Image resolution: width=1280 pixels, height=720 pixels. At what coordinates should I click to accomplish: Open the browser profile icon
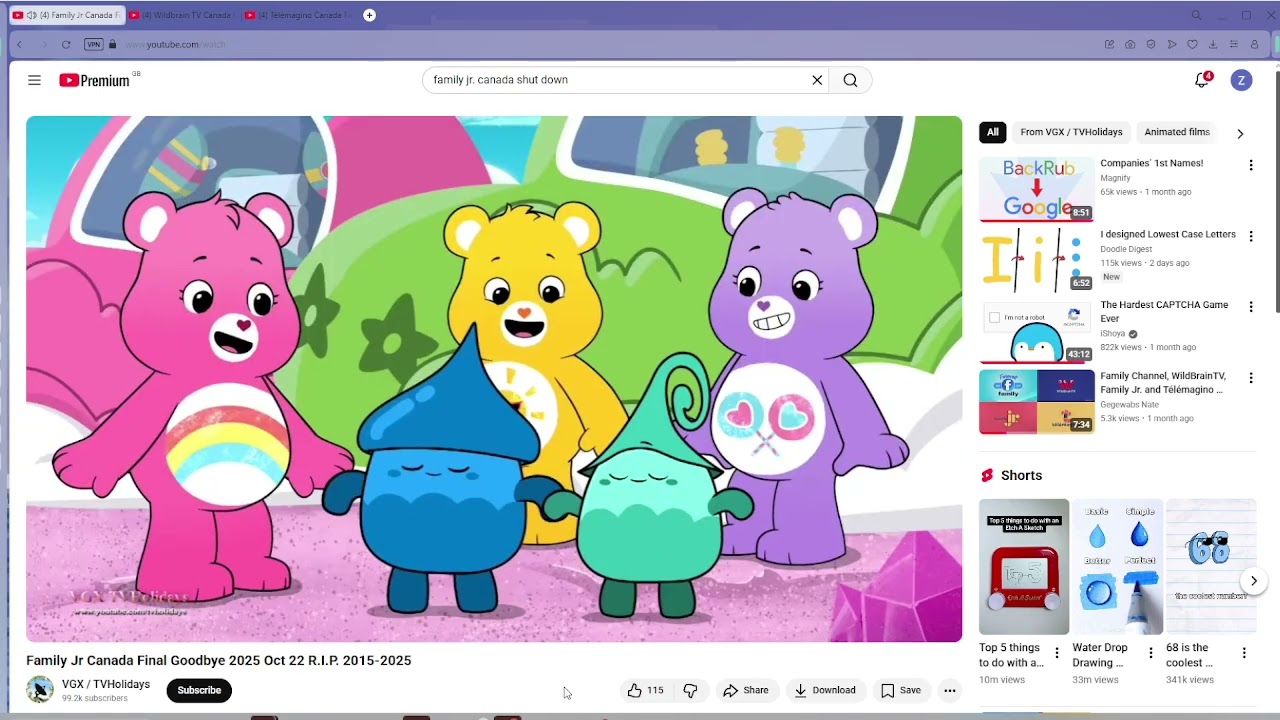1254,44
